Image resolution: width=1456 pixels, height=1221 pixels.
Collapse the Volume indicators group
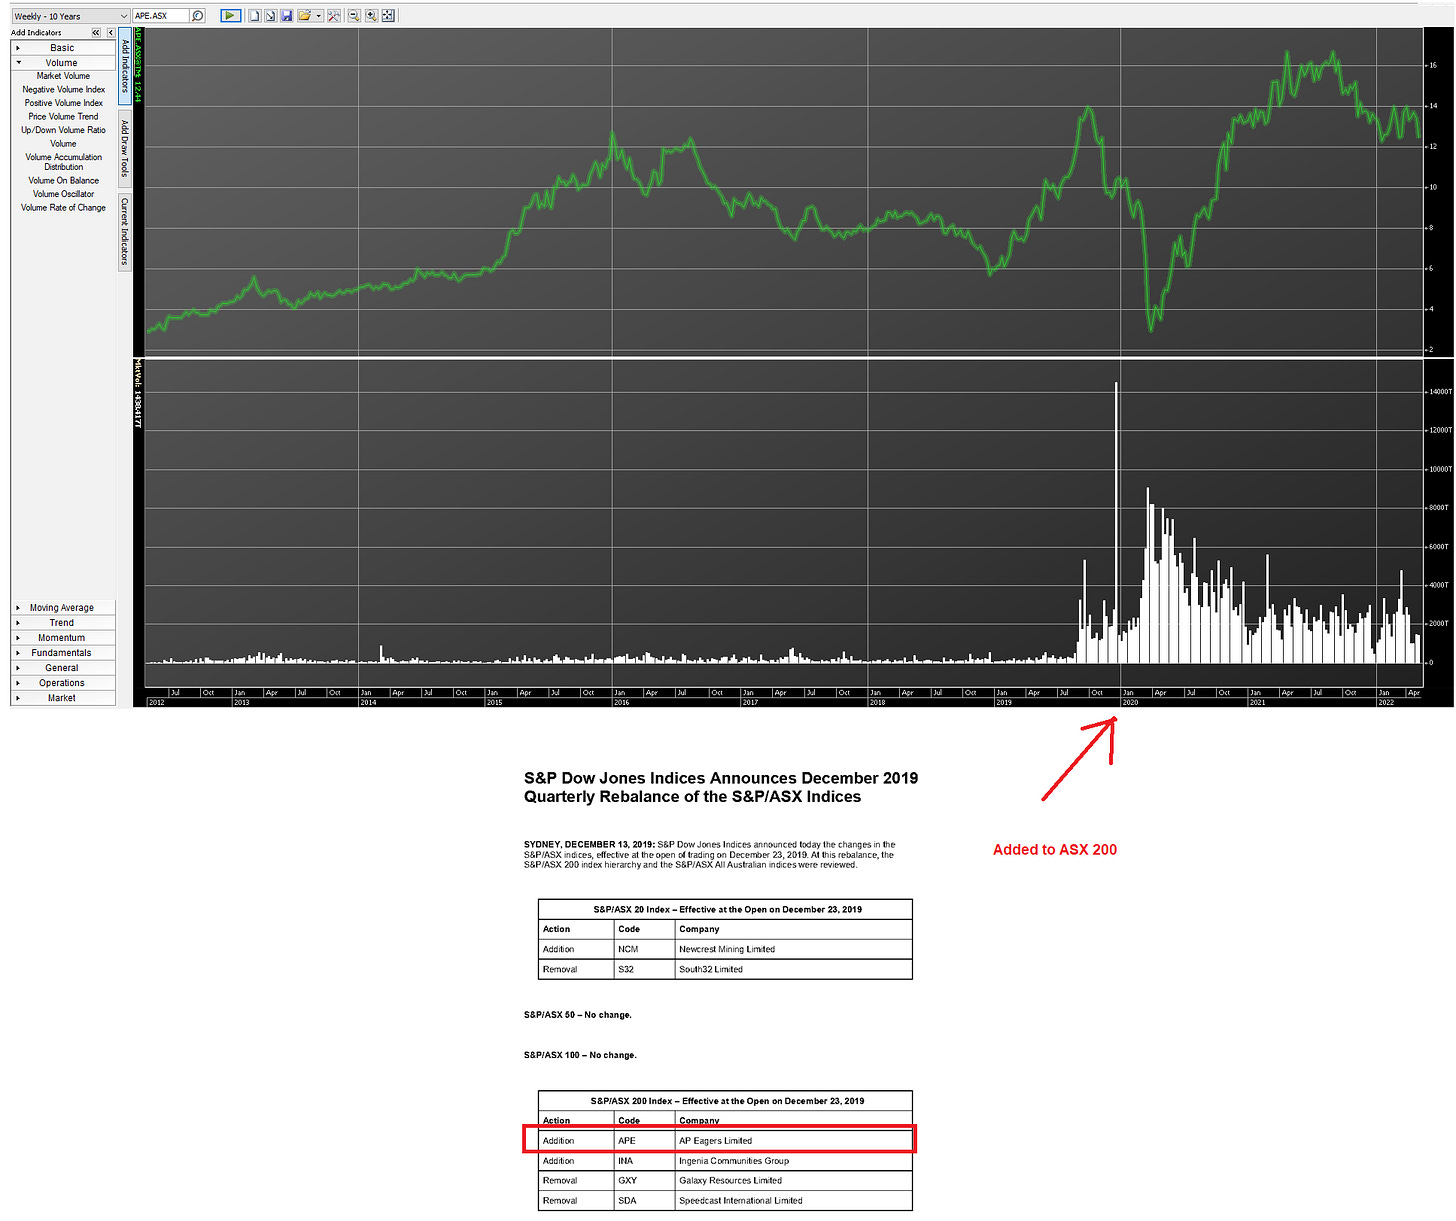(63, 63)
